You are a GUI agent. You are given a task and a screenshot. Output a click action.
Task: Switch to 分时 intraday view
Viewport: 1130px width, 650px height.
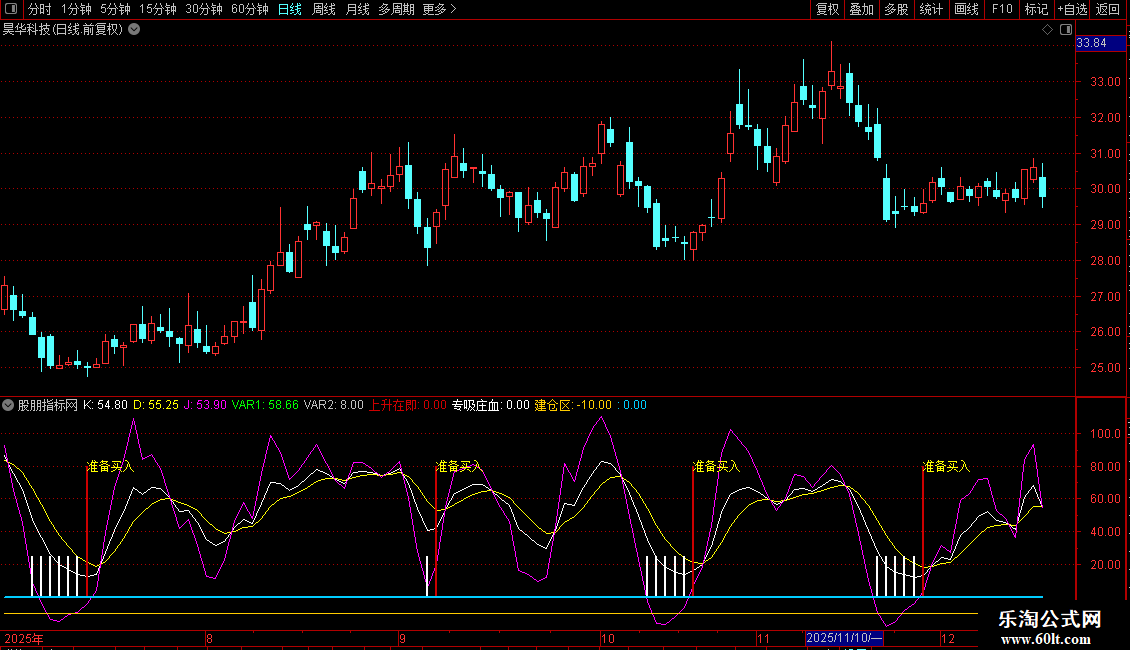coord(39,10)
